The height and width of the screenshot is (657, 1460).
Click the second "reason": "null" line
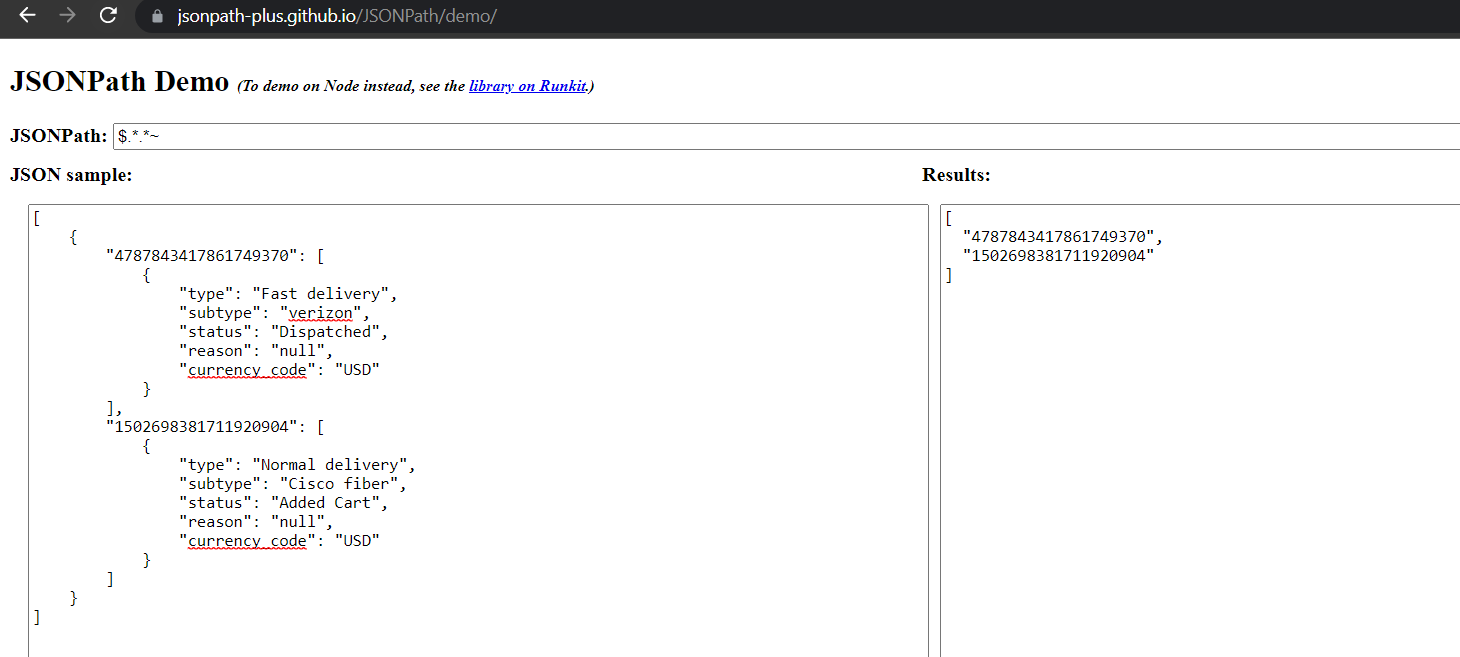click(256, 522)
